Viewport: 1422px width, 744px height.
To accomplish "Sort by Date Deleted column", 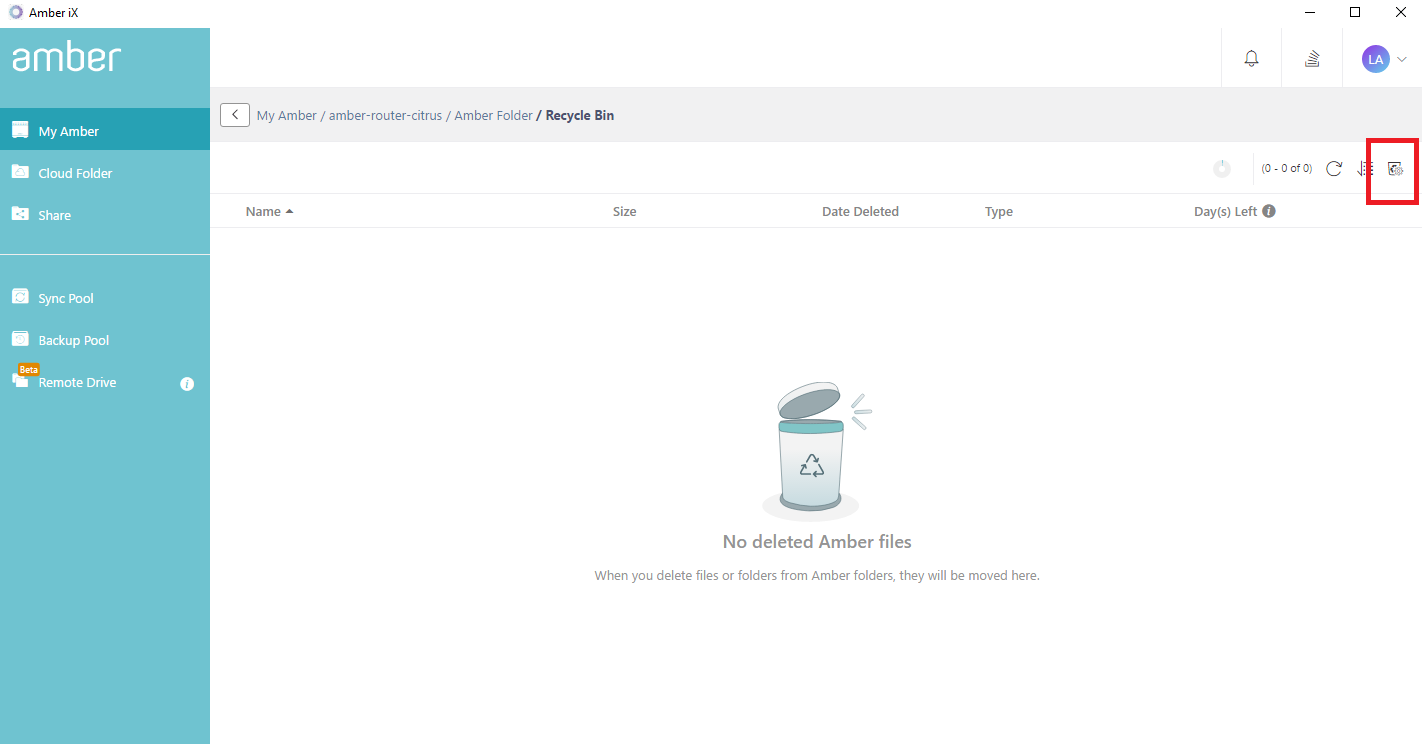I will tap(860, 211).
